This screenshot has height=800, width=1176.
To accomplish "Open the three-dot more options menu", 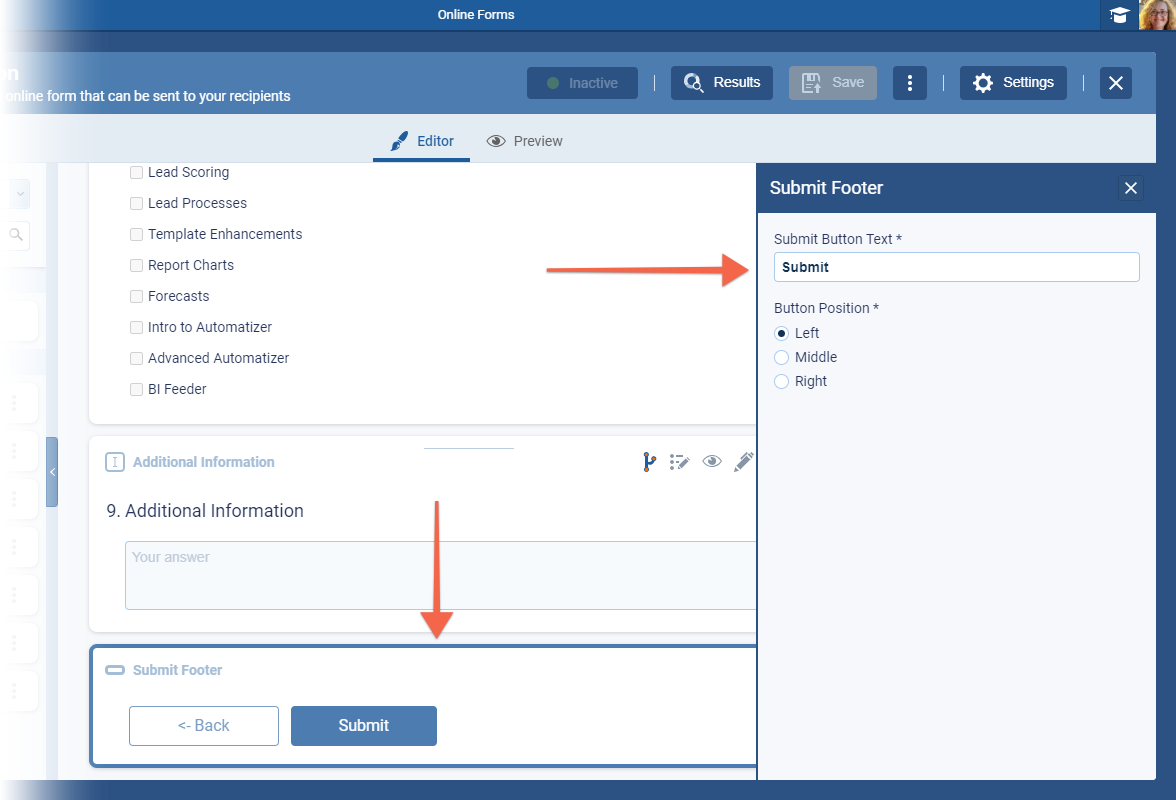I will pos(909,83).
